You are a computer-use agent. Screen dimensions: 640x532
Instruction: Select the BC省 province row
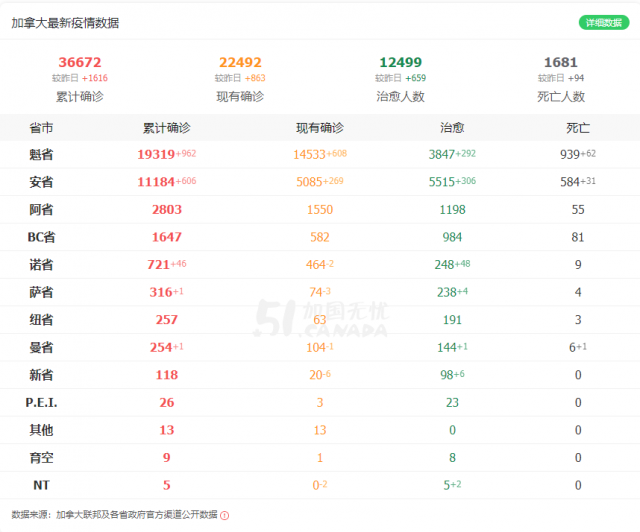pos(320,237)
